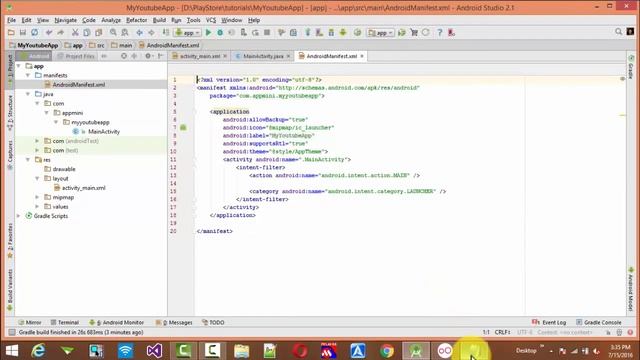
Task: Open Internet Explorer from the taskbar
Action: 38,351
